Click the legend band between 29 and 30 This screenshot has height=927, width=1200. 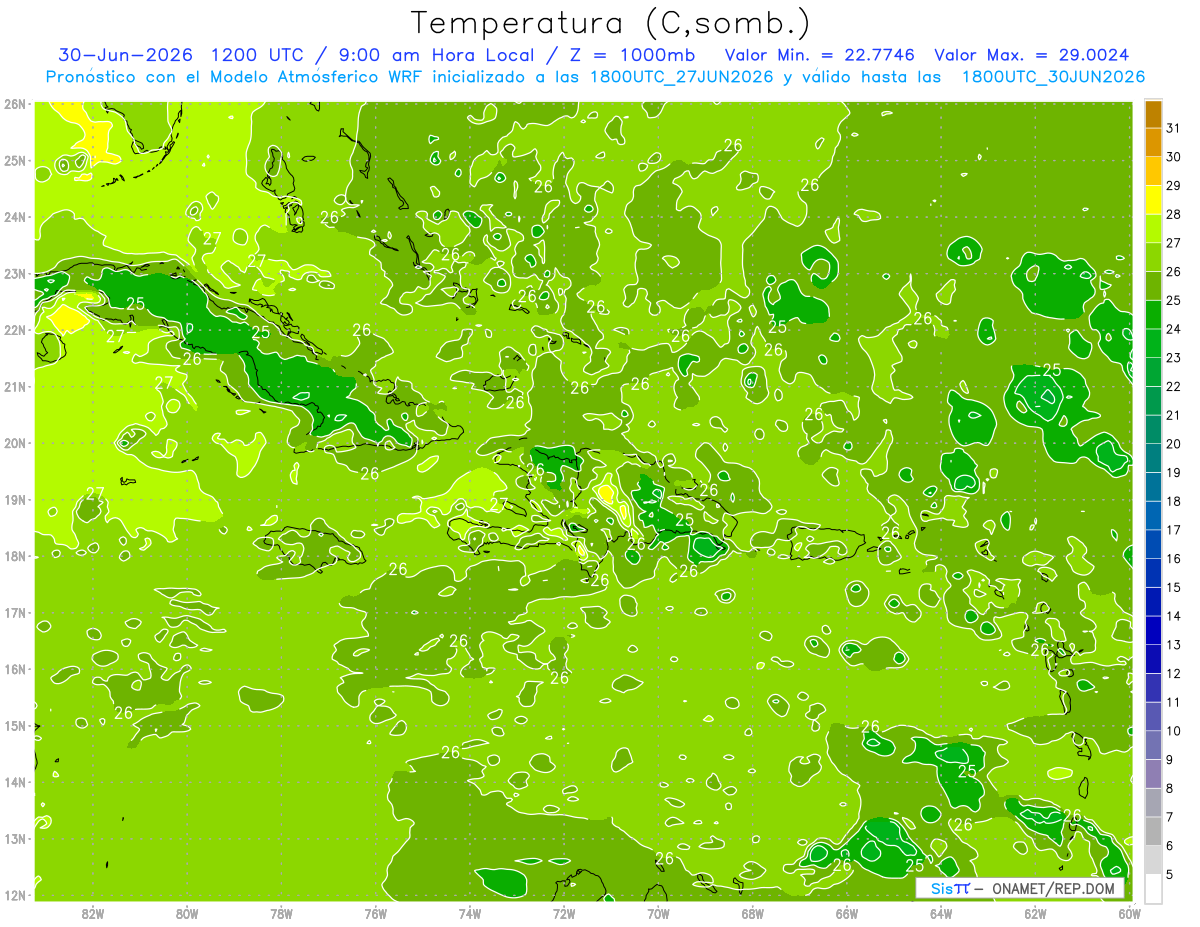point(1153,172)
